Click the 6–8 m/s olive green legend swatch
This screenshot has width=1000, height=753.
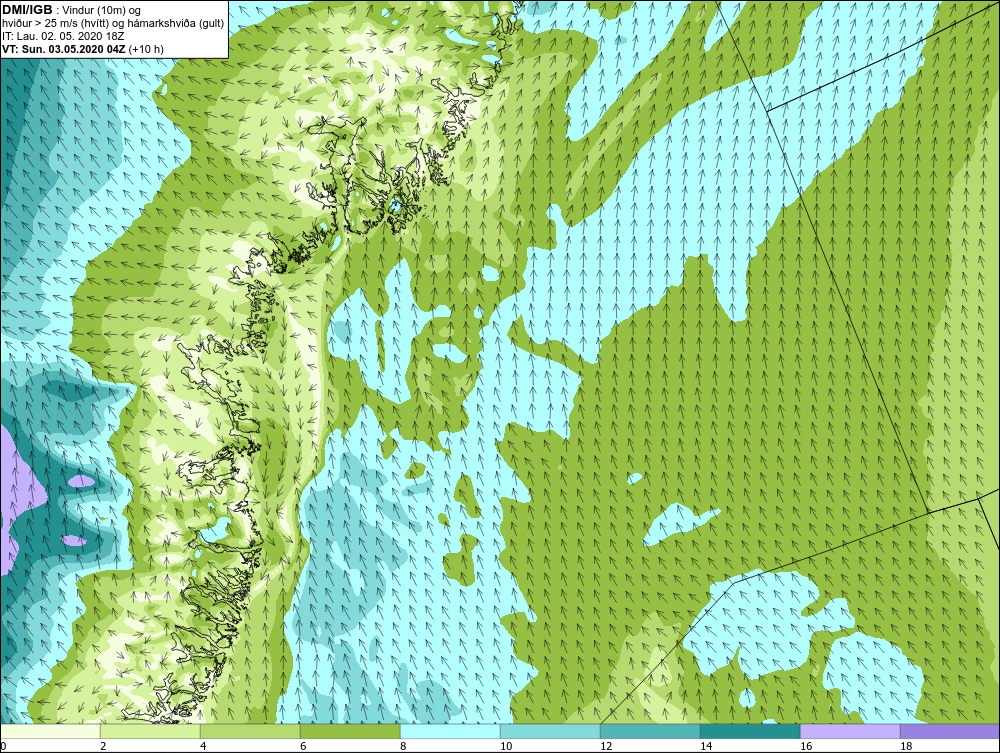pos(350,731)
